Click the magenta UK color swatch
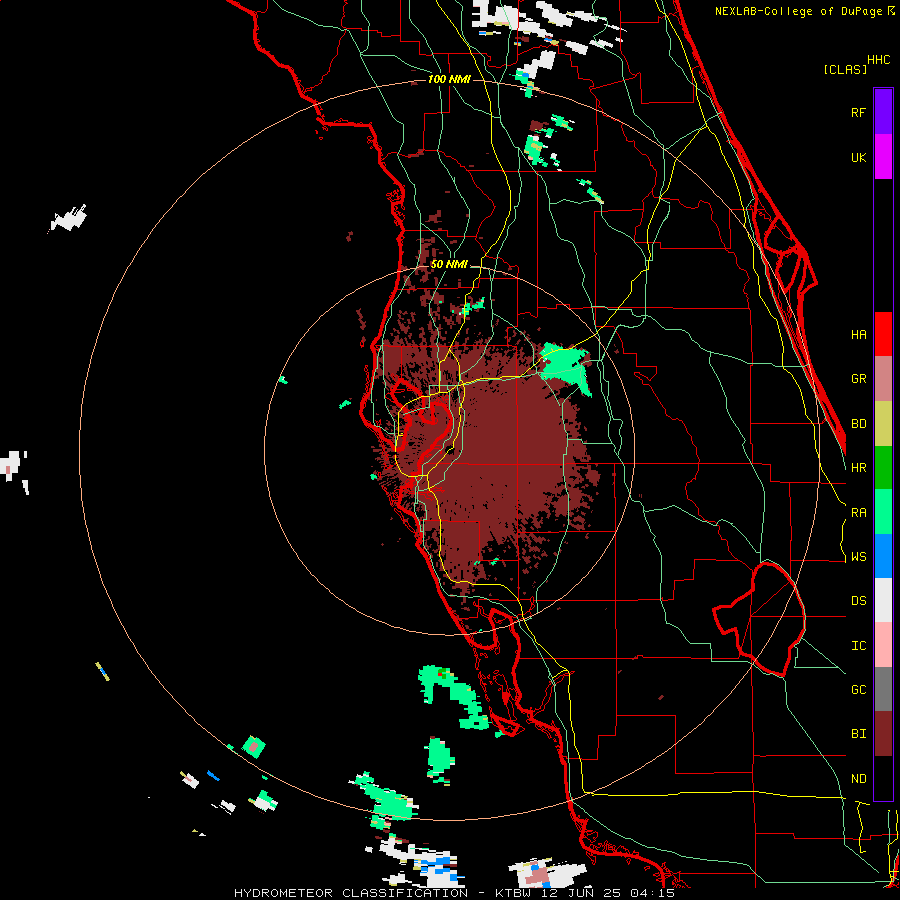This screenshot has height=900, width=900. pos(883,157)
